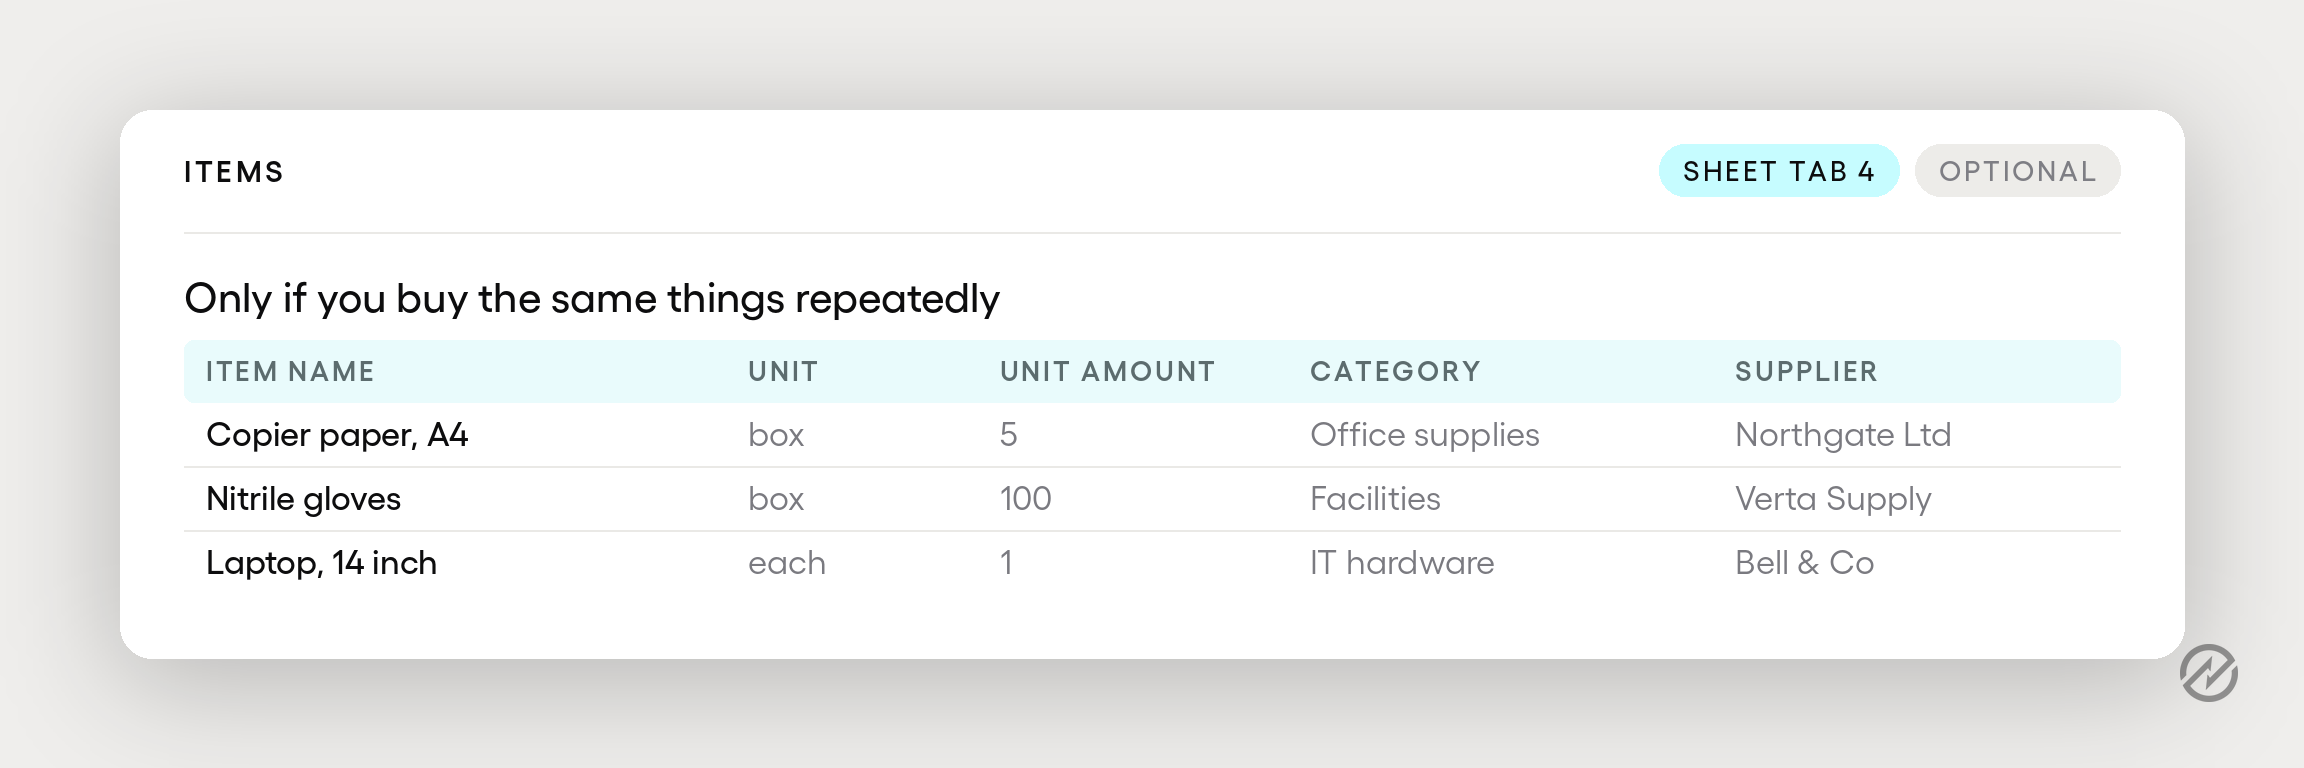Screen dimensions: 2304x768
Task: Select the 'Copier paper, A4' item cell
Action: point(337,435)
